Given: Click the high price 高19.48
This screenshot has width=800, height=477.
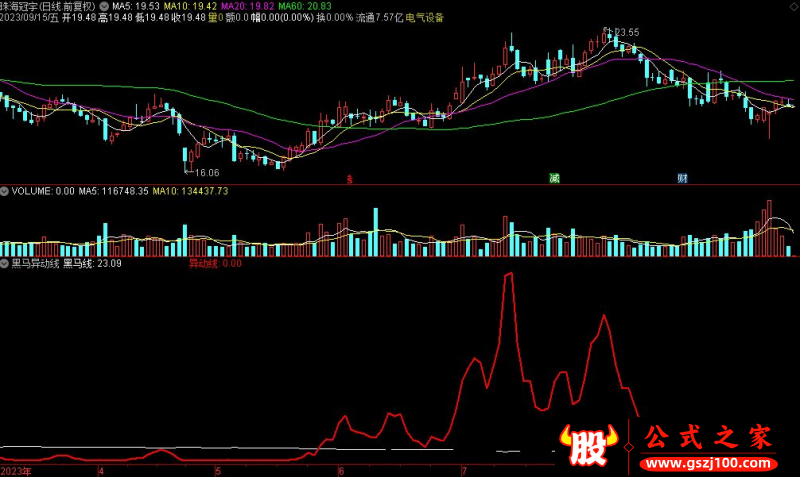Looking at the screenshot, I should click(x=115, y=18).
